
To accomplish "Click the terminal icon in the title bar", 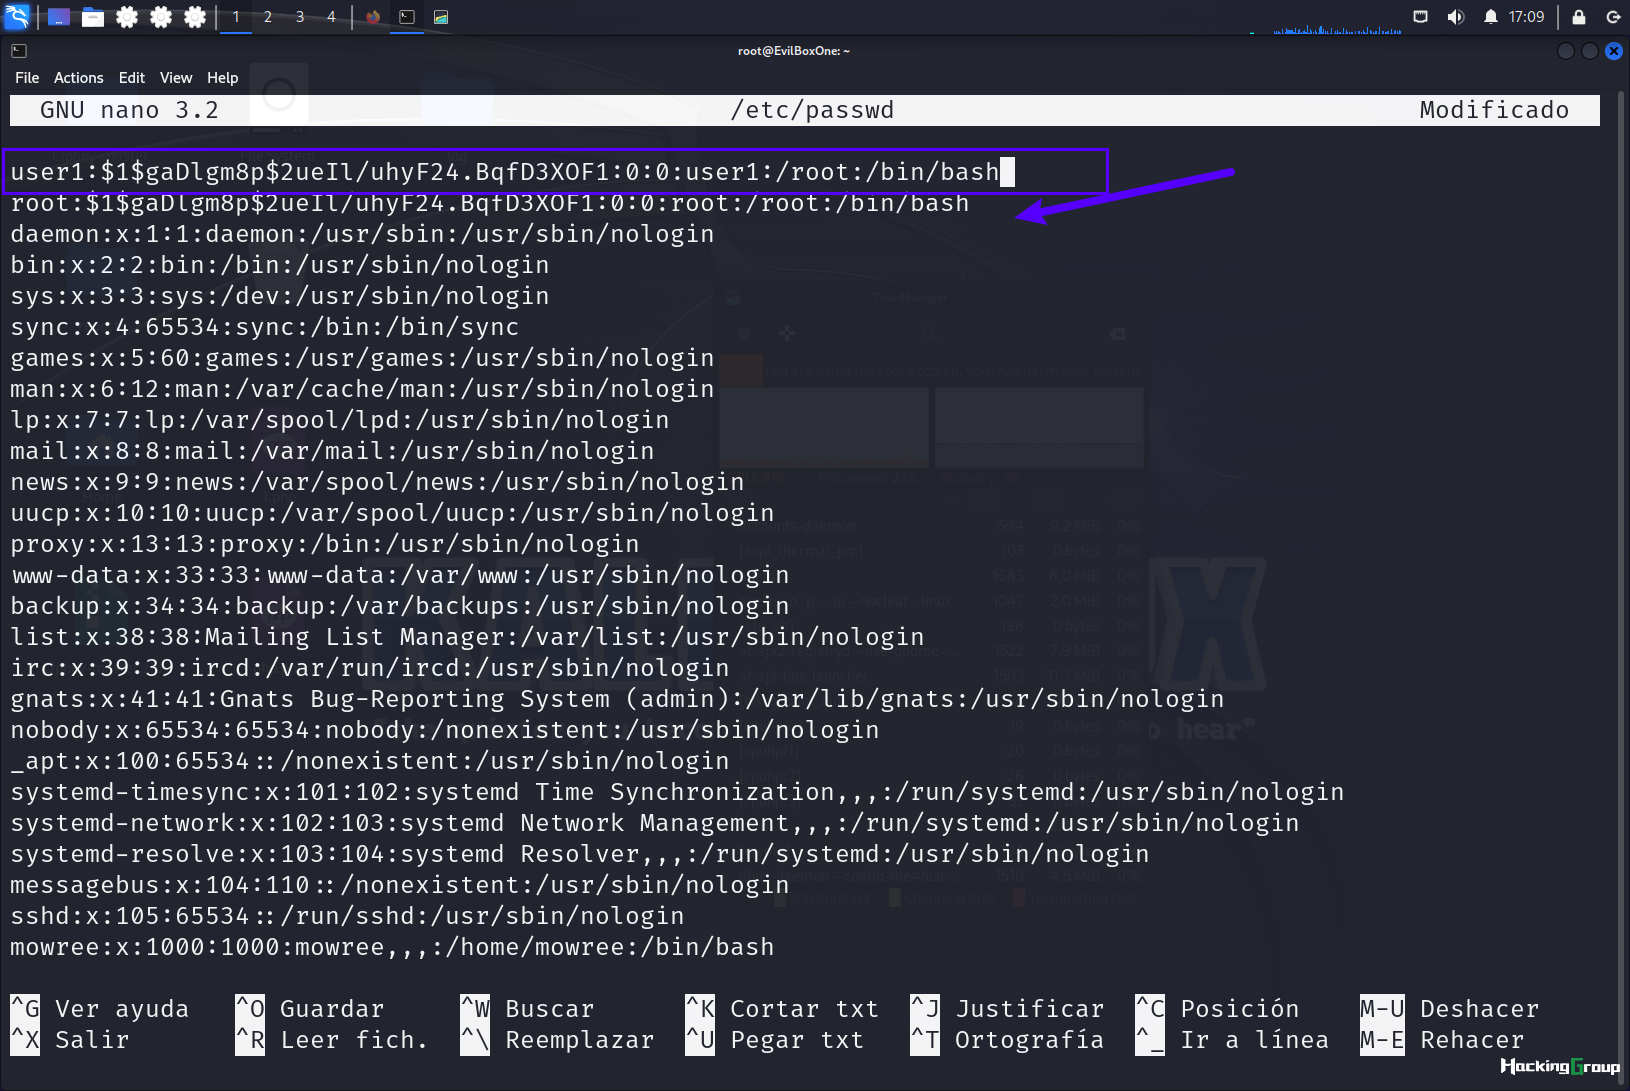I will coord(19,51).
